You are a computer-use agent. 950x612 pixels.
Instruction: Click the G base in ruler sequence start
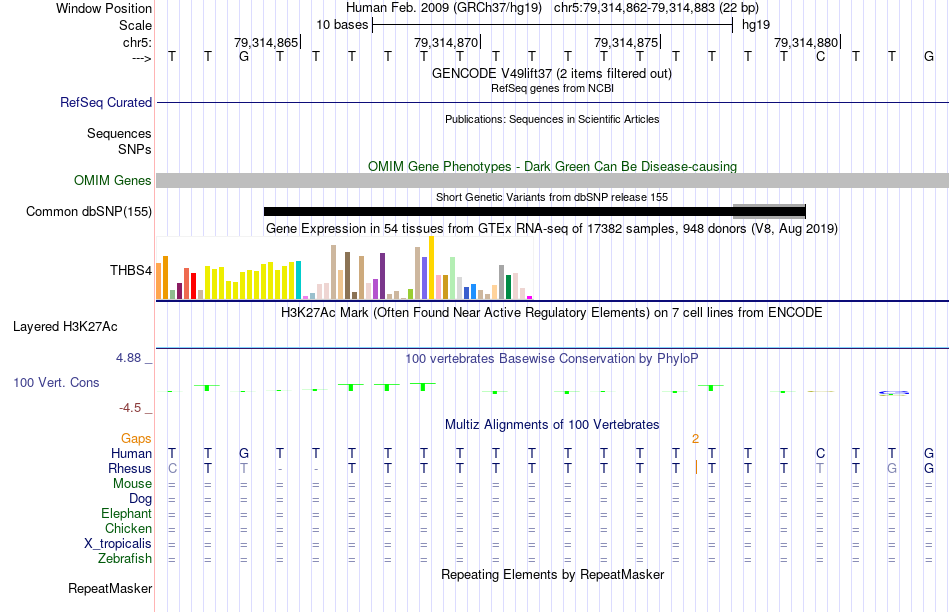(244, 56)
